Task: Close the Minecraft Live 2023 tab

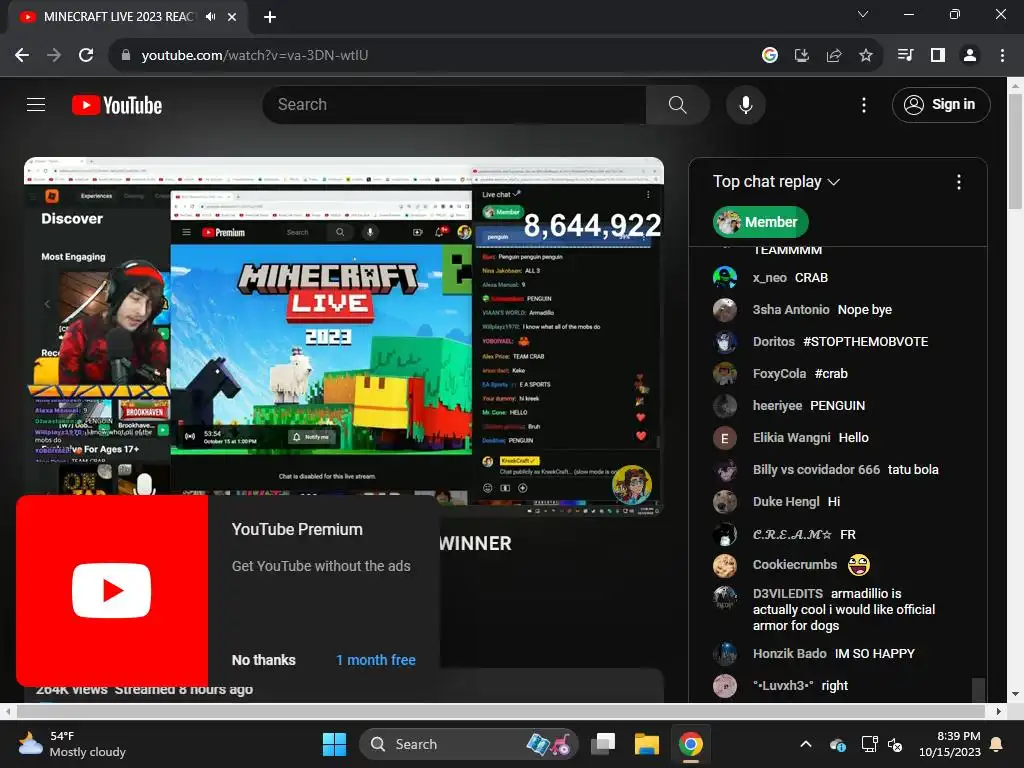Action: [232, 17]
